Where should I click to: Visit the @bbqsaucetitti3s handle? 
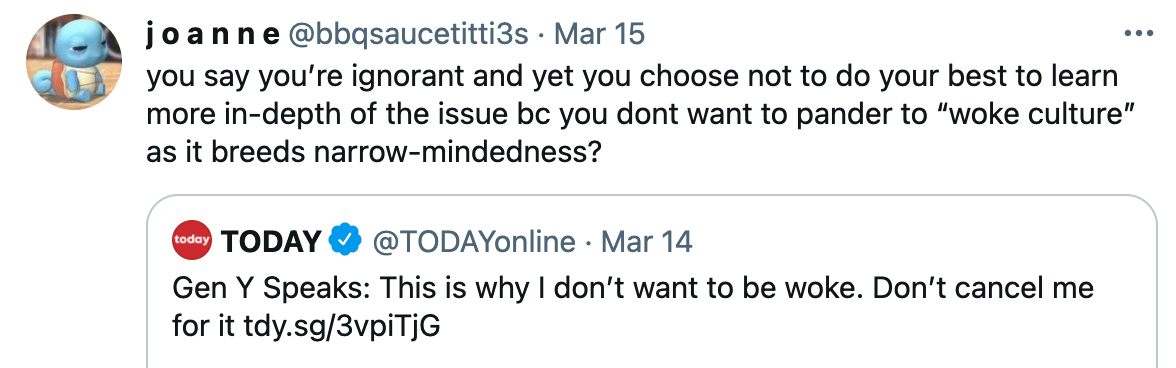(x=408, y=34)
